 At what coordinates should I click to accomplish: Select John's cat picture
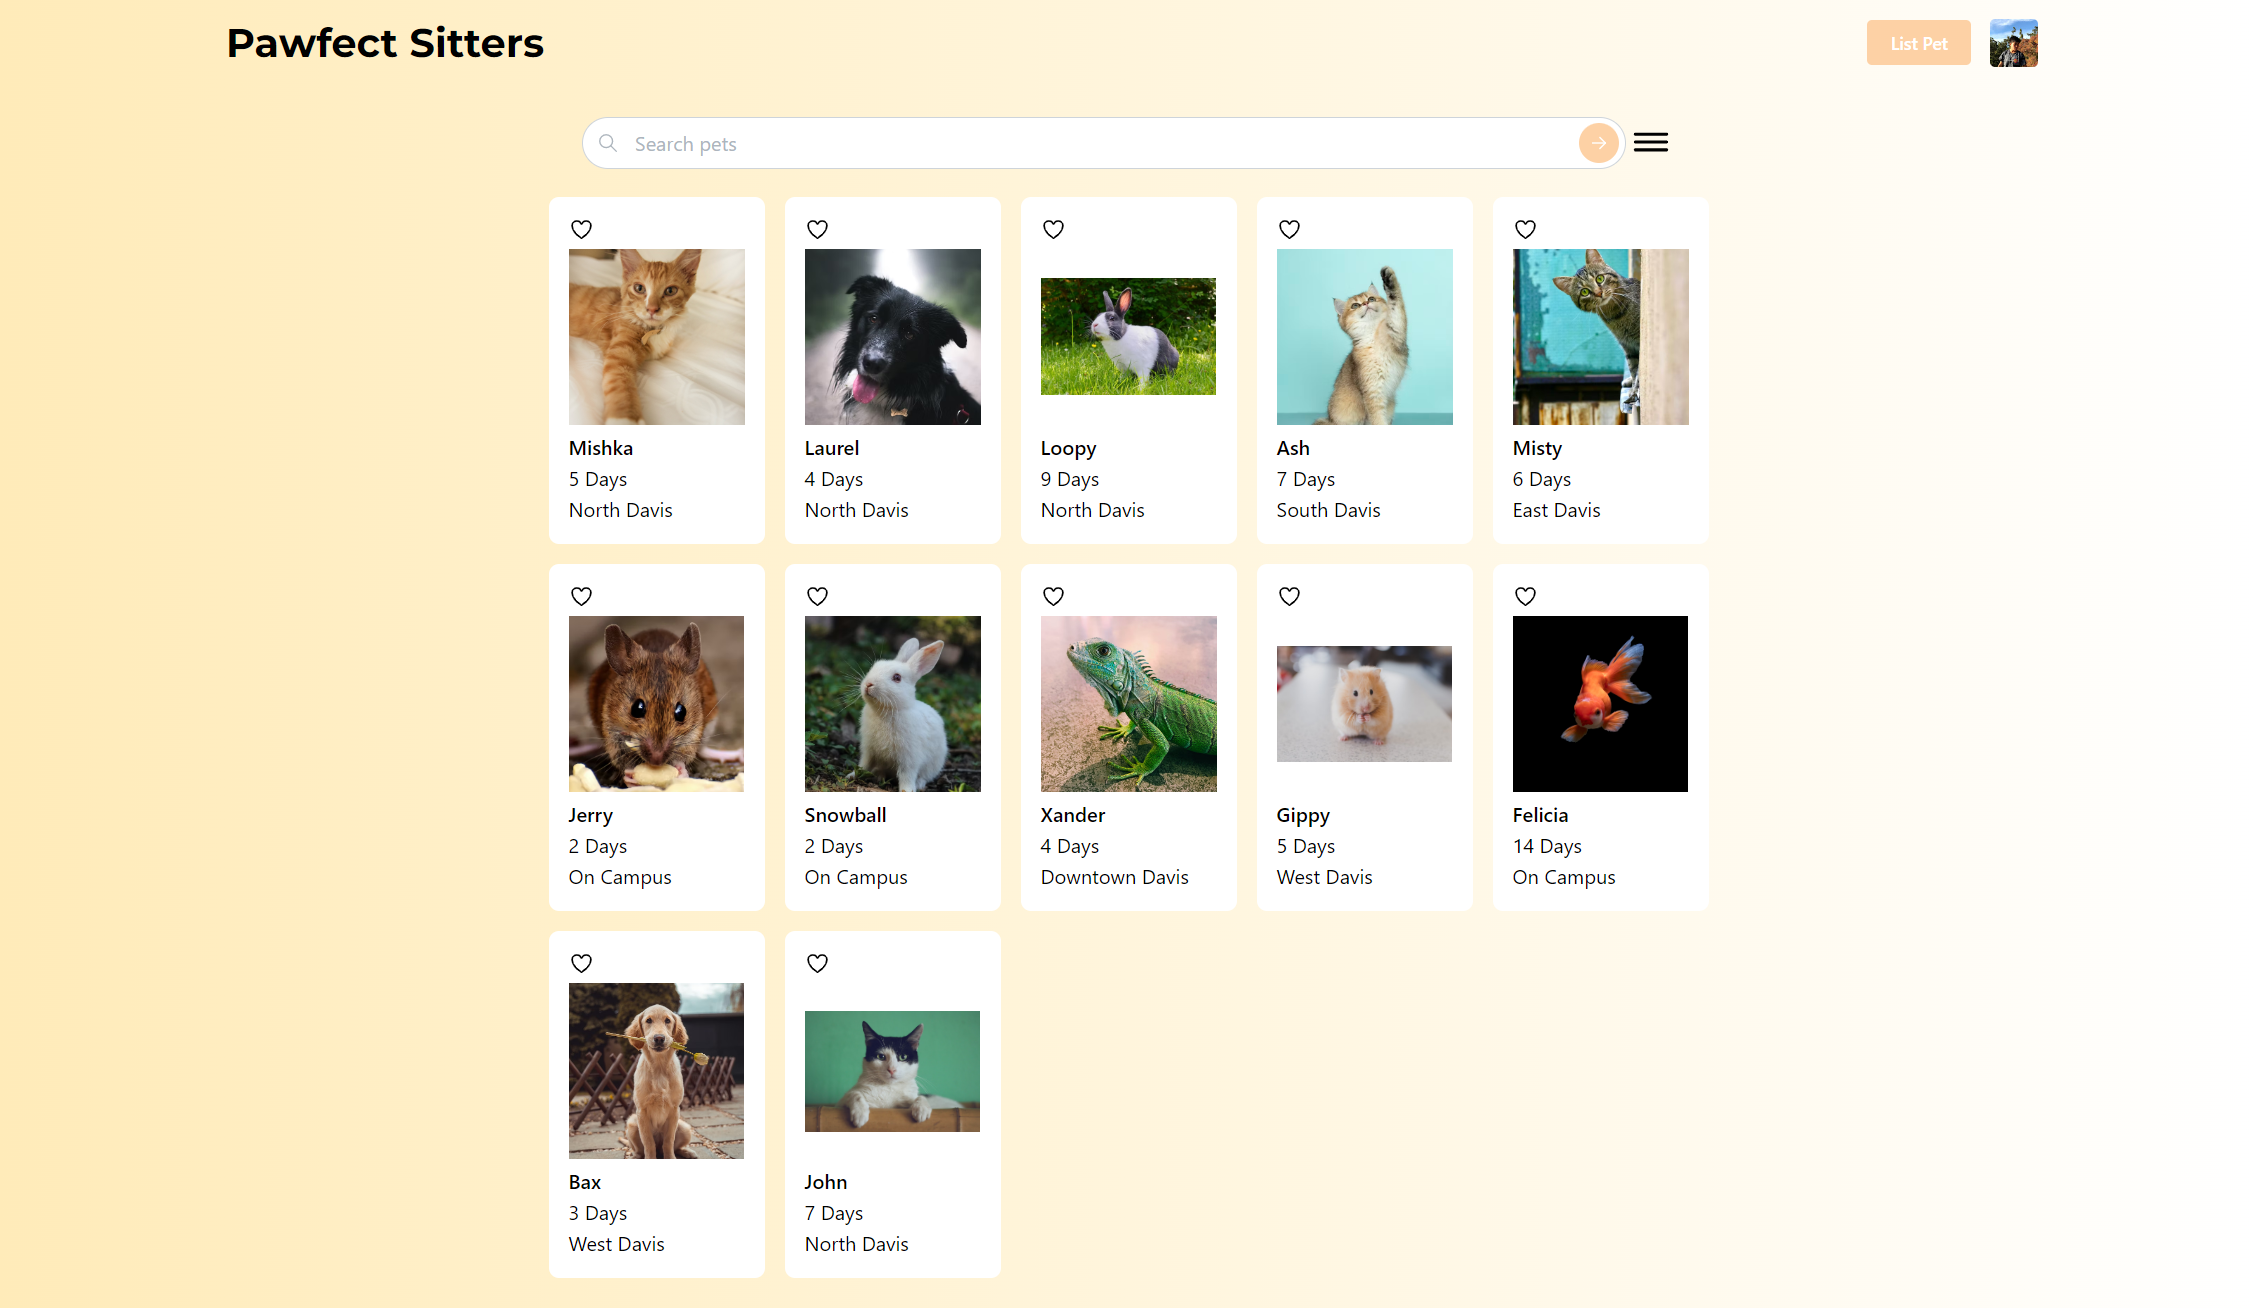(892, 1071)
